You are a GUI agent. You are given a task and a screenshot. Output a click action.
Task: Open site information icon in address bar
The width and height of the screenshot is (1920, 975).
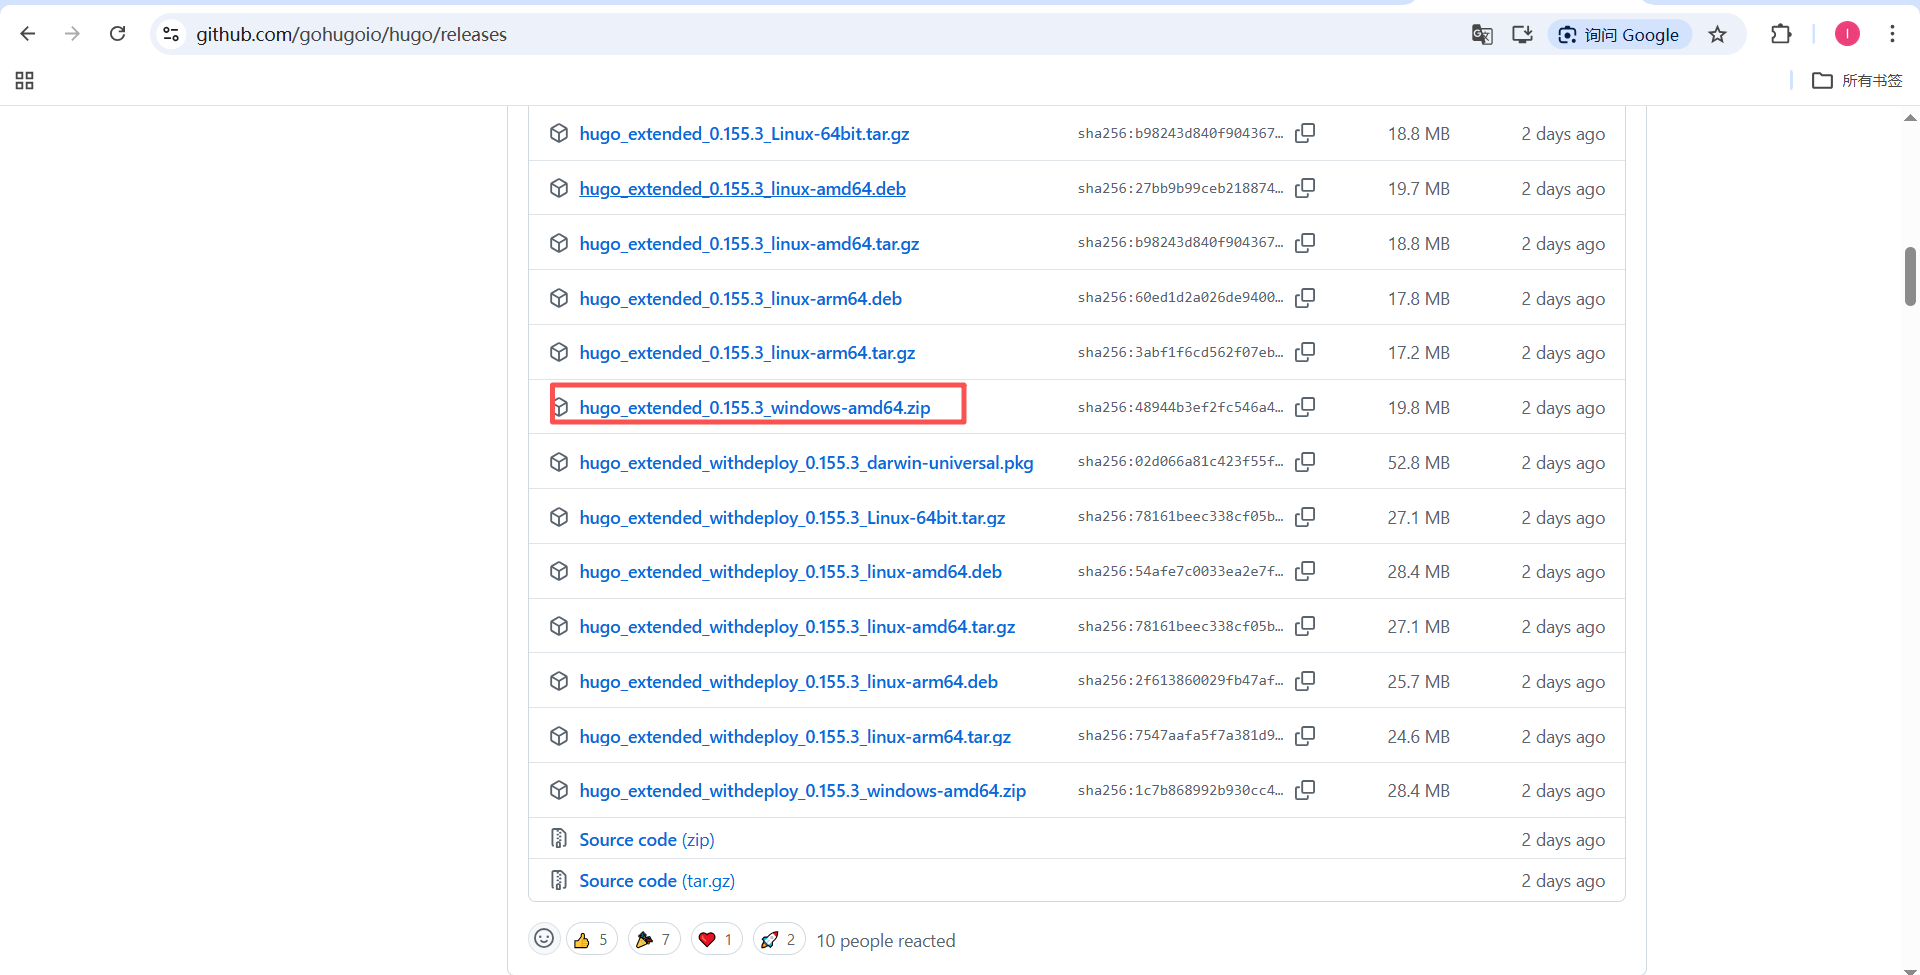pos(171,34)
